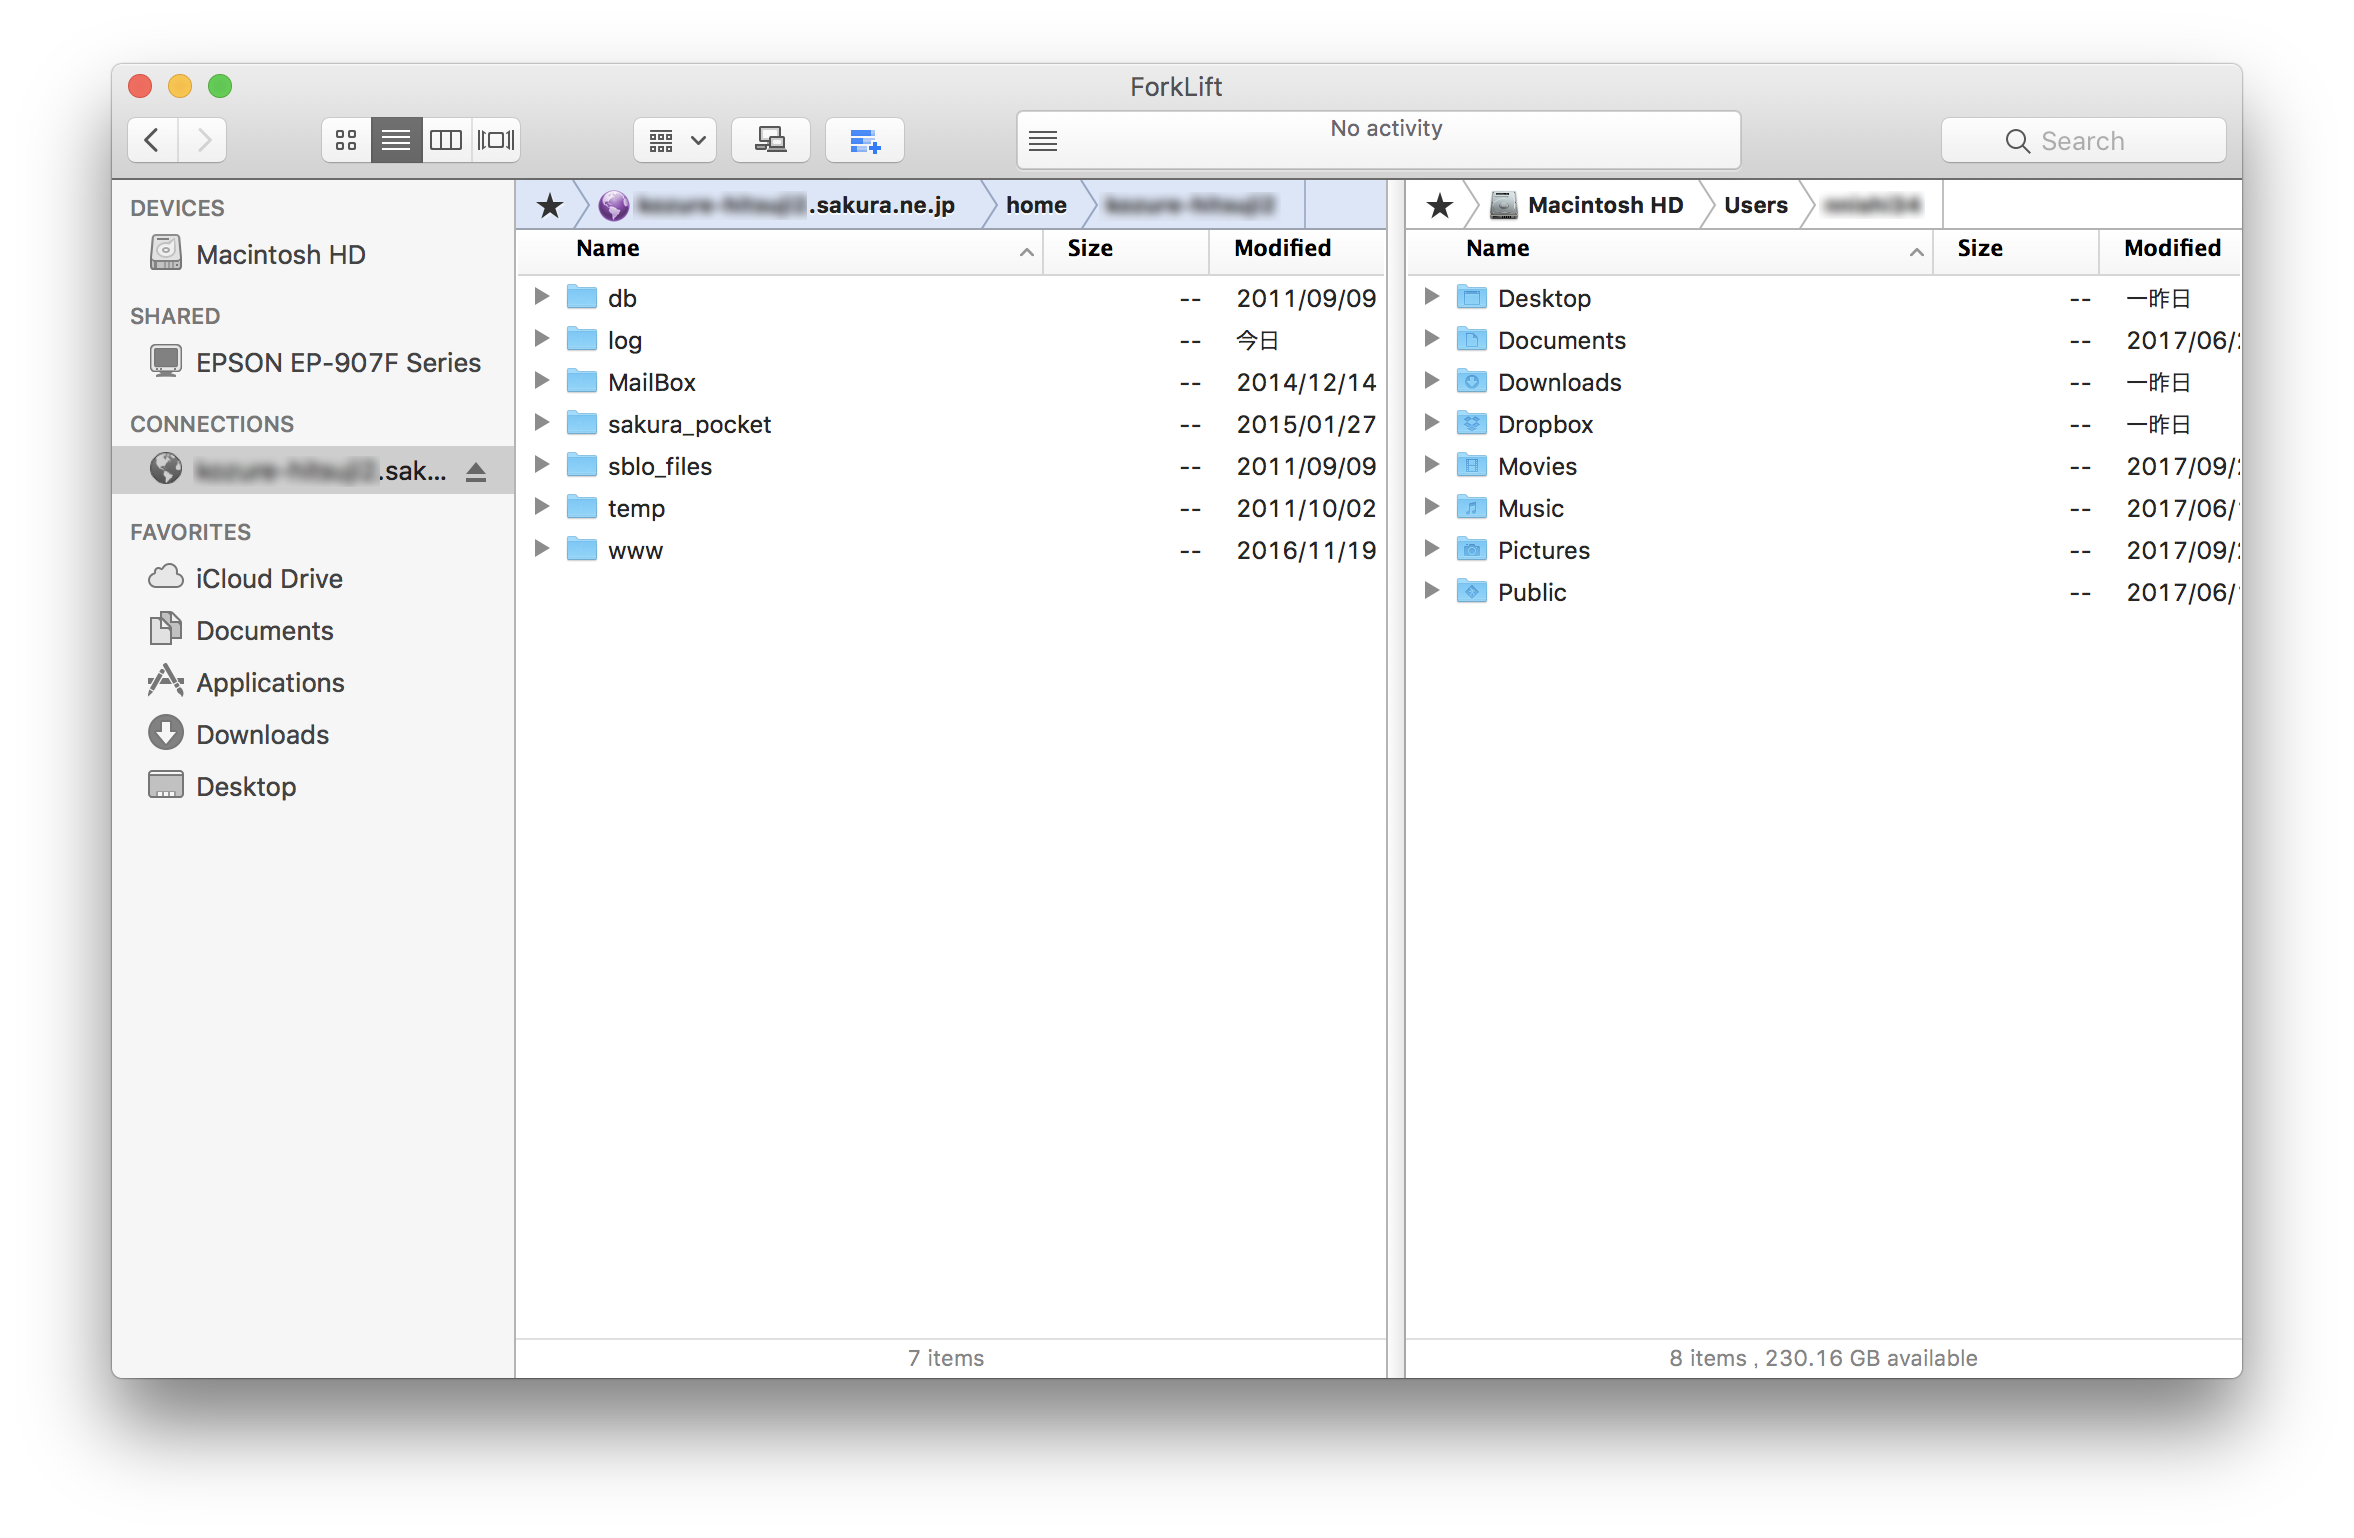Image resolution: width=2354 pixels, height=1538 pixels.
Task: Click the sakura.ne.jp breadcrumb
Action: pos(777,205)
